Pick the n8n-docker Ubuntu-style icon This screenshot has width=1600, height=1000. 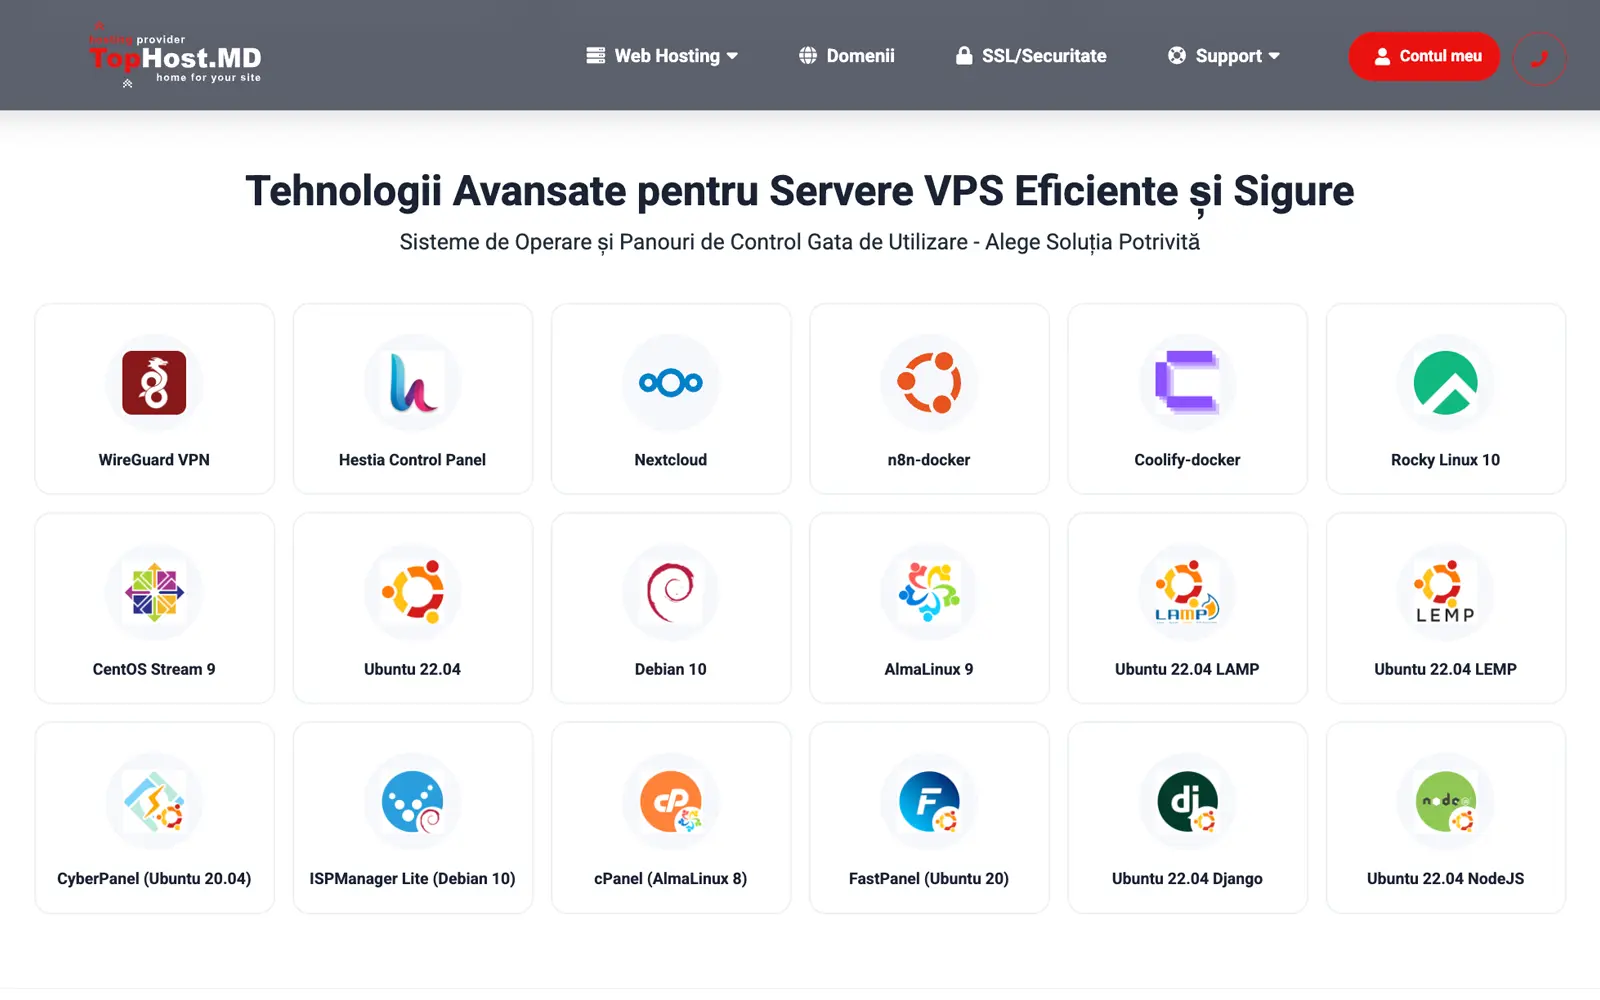pos(929,383)
